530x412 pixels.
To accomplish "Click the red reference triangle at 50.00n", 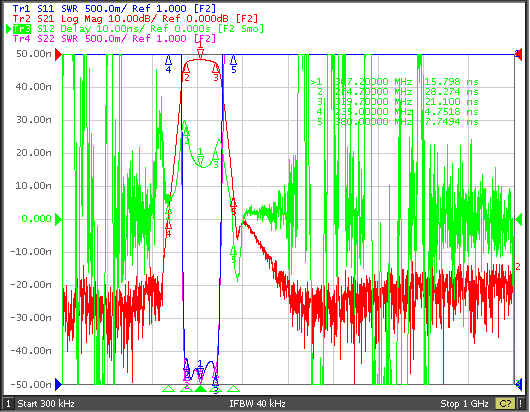I will (x=58, y=54).
